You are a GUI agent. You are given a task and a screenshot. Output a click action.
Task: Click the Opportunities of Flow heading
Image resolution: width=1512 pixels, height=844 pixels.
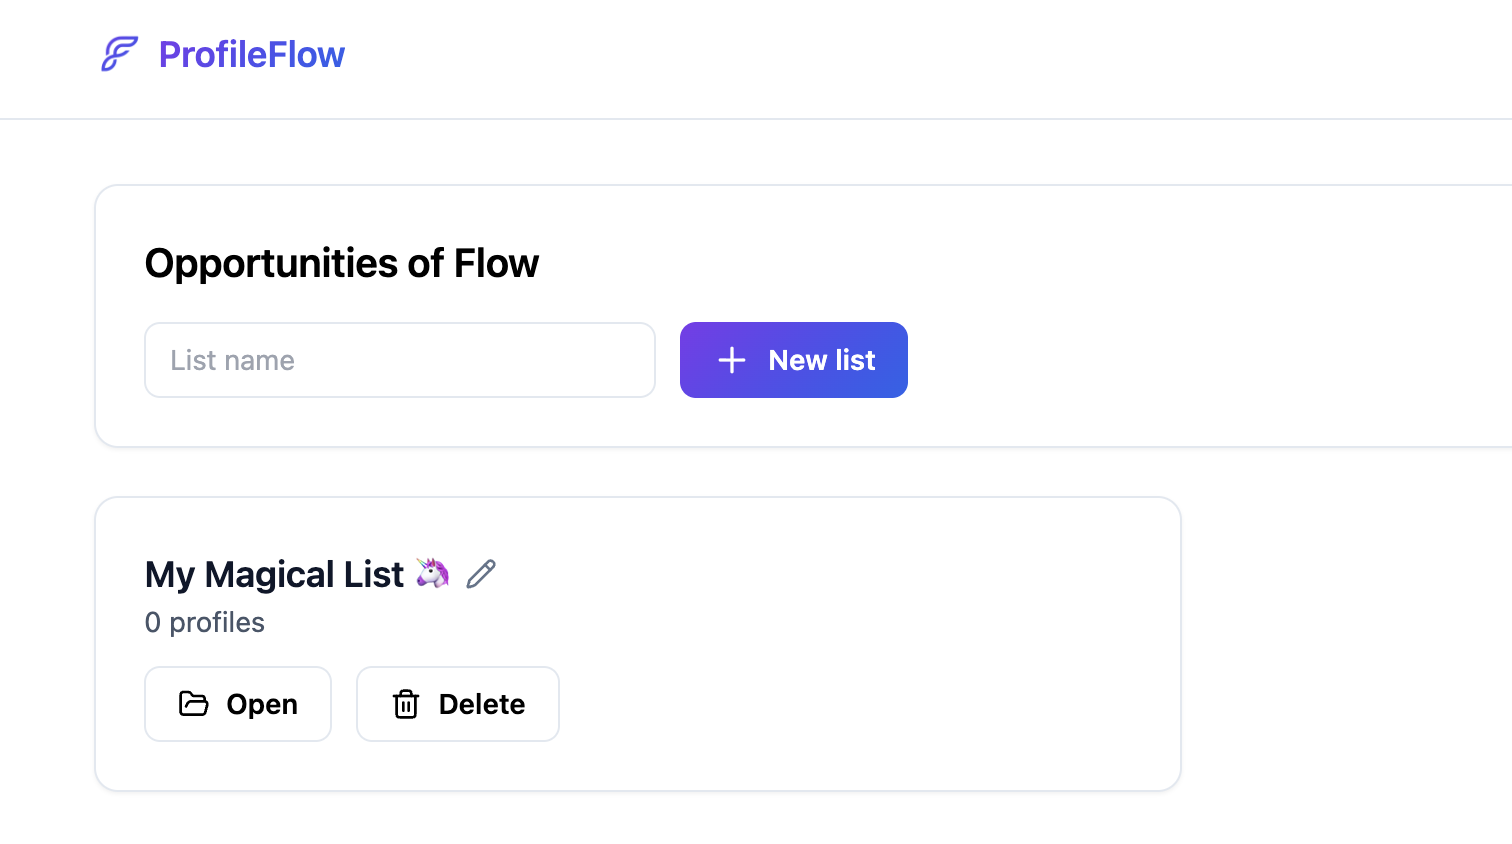(x=342, y=264)
